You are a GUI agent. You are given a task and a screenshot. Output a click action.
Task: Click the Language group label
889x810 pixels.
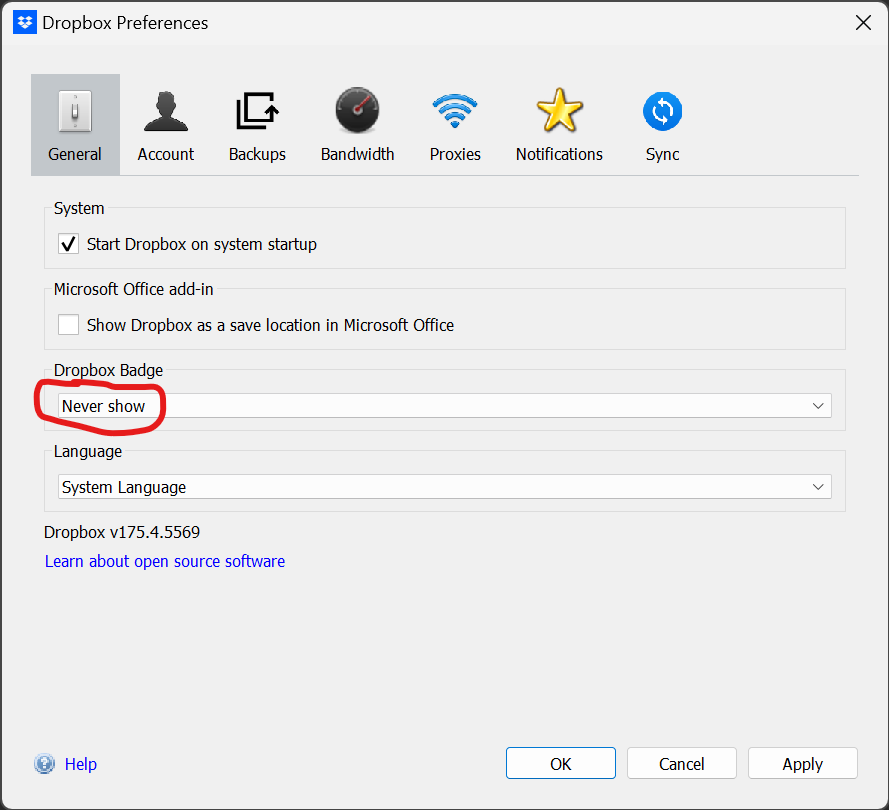[x=88, y=451]
